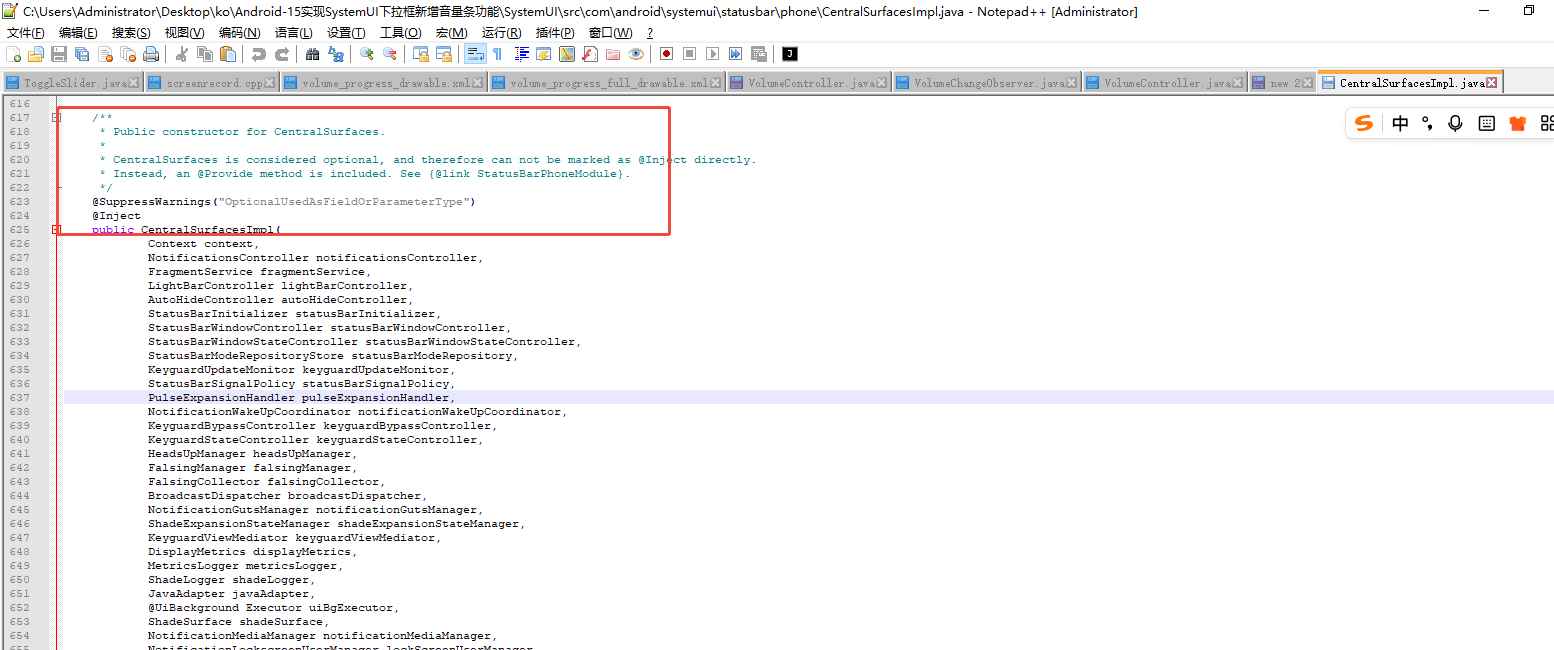Switch to the ToggleSlider.java tab
The image size is (1554, 650).
[72, 83]
